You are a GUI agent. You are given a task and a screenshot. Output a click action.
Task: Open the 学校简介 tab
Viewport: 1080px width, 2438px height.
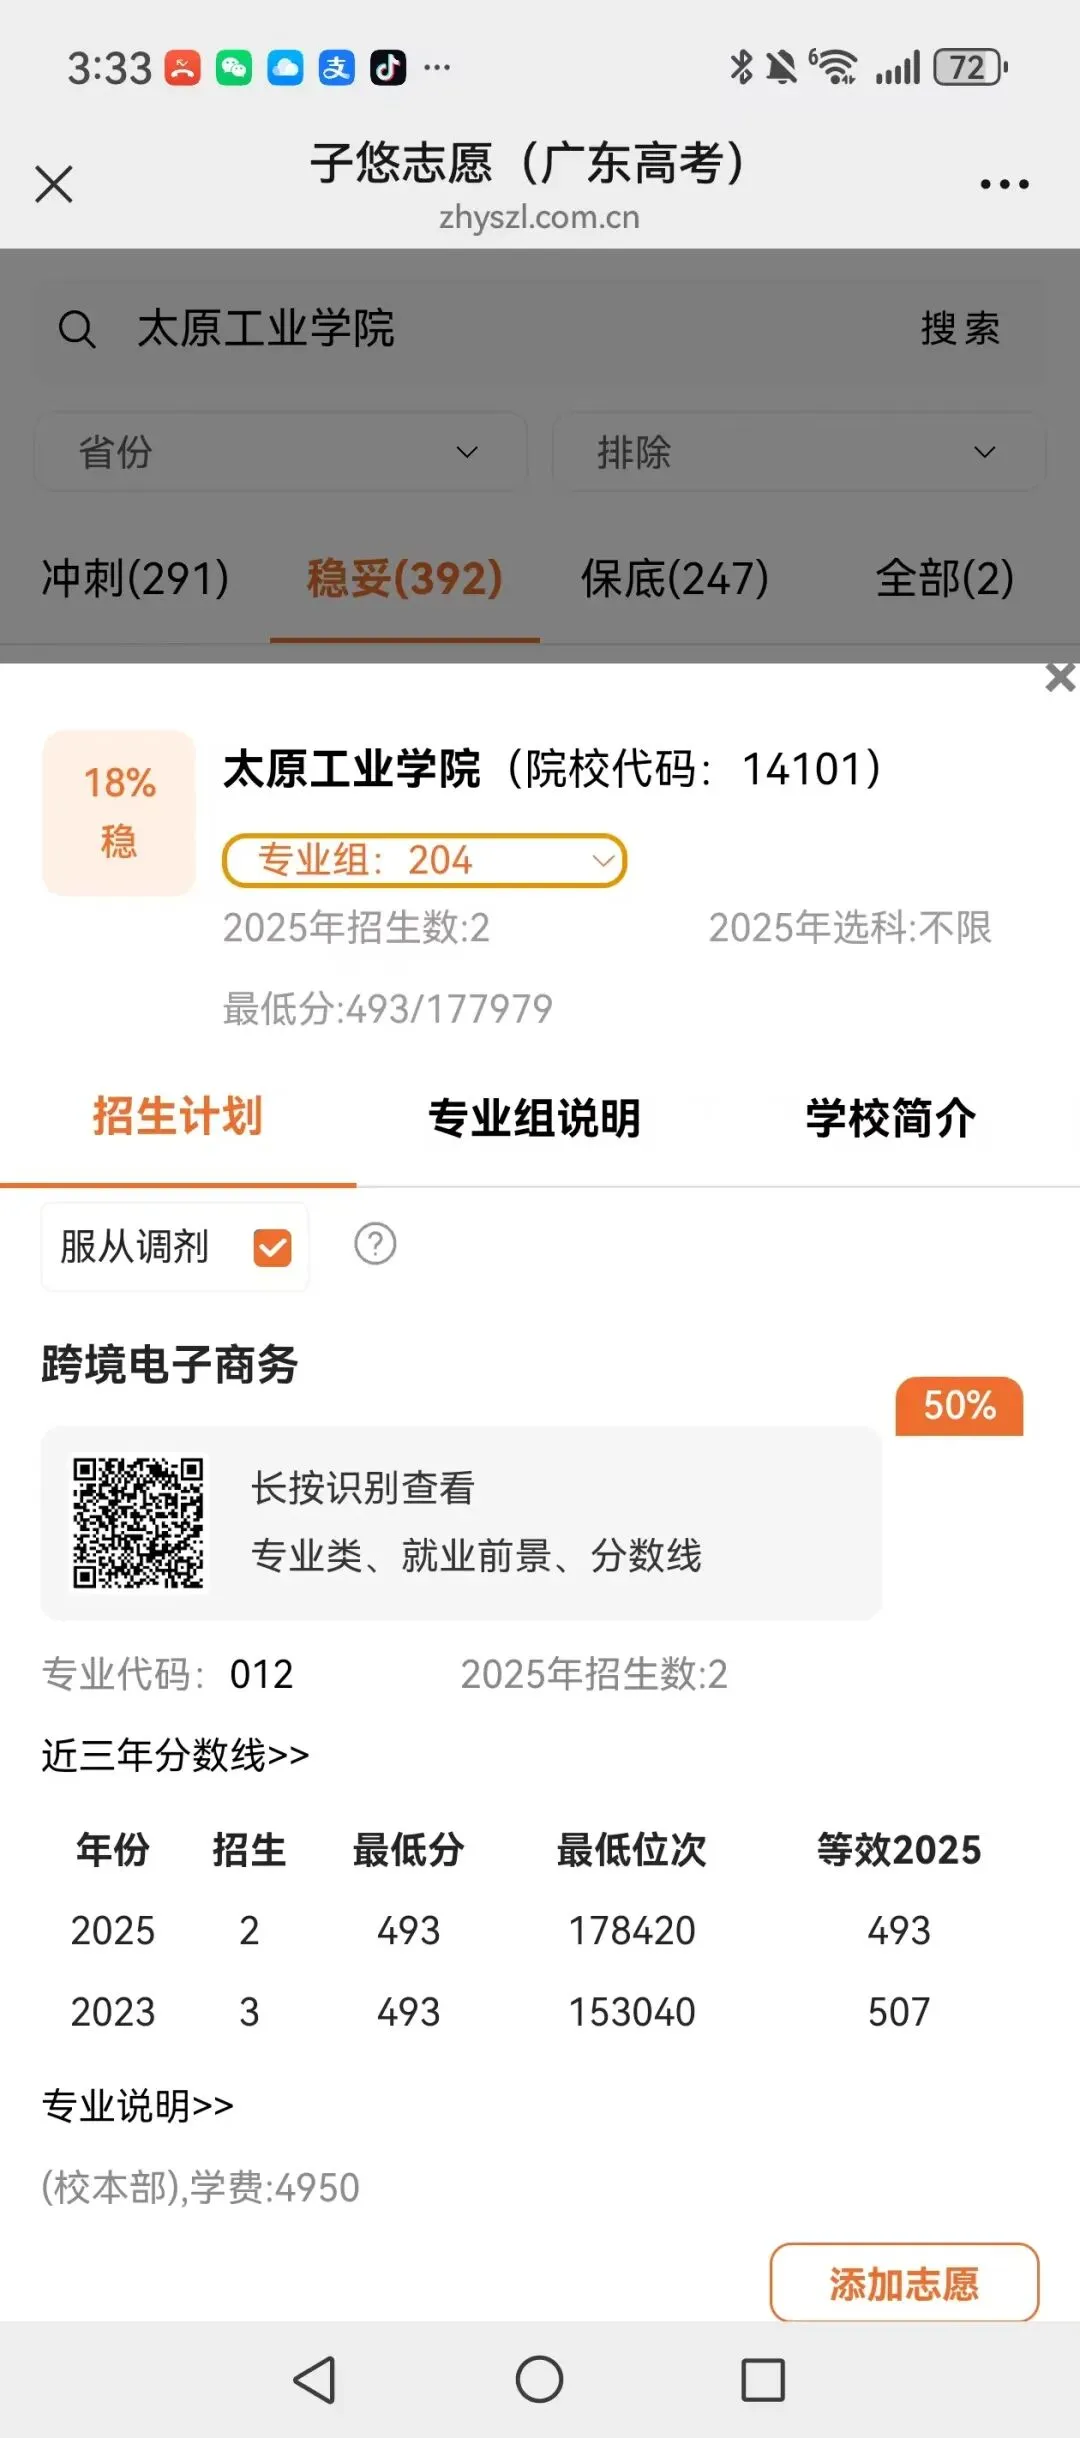coord(891,1118)
